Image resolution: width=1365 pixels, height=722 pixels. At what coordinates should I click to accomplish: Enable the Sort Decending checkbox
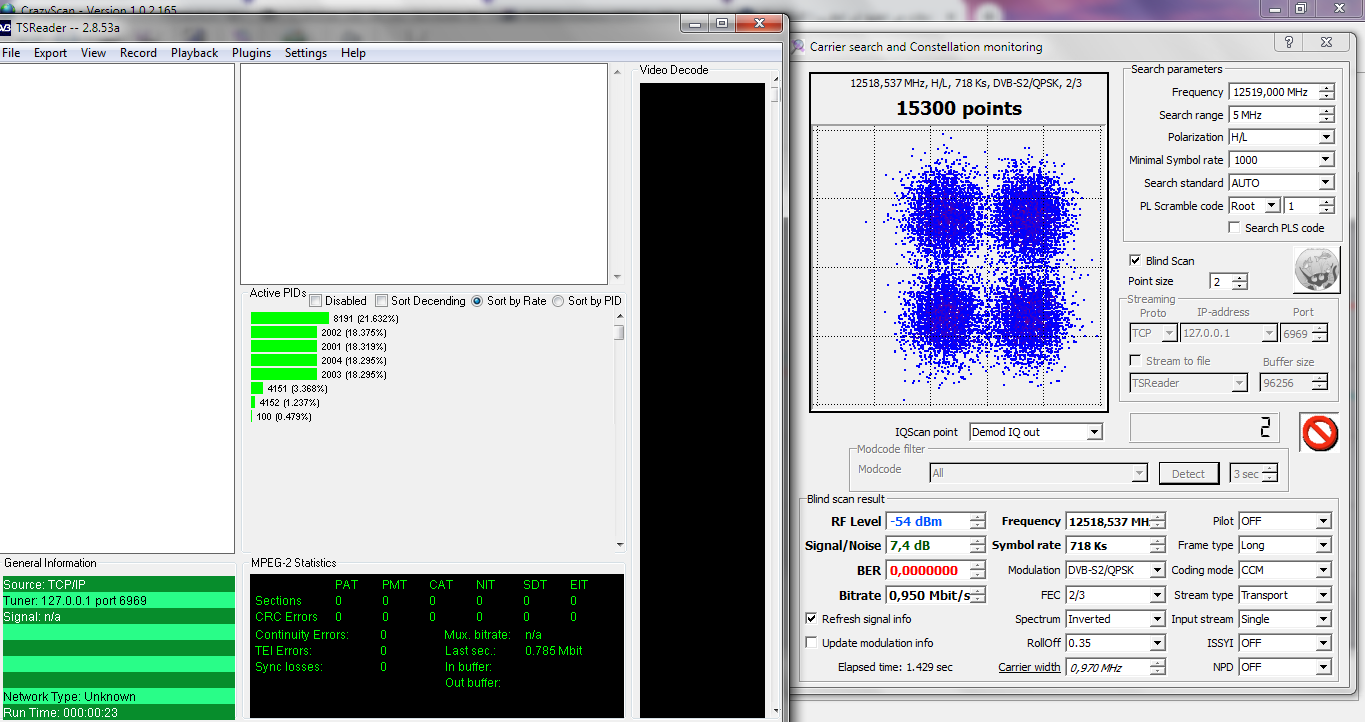[x=381, y=301]
